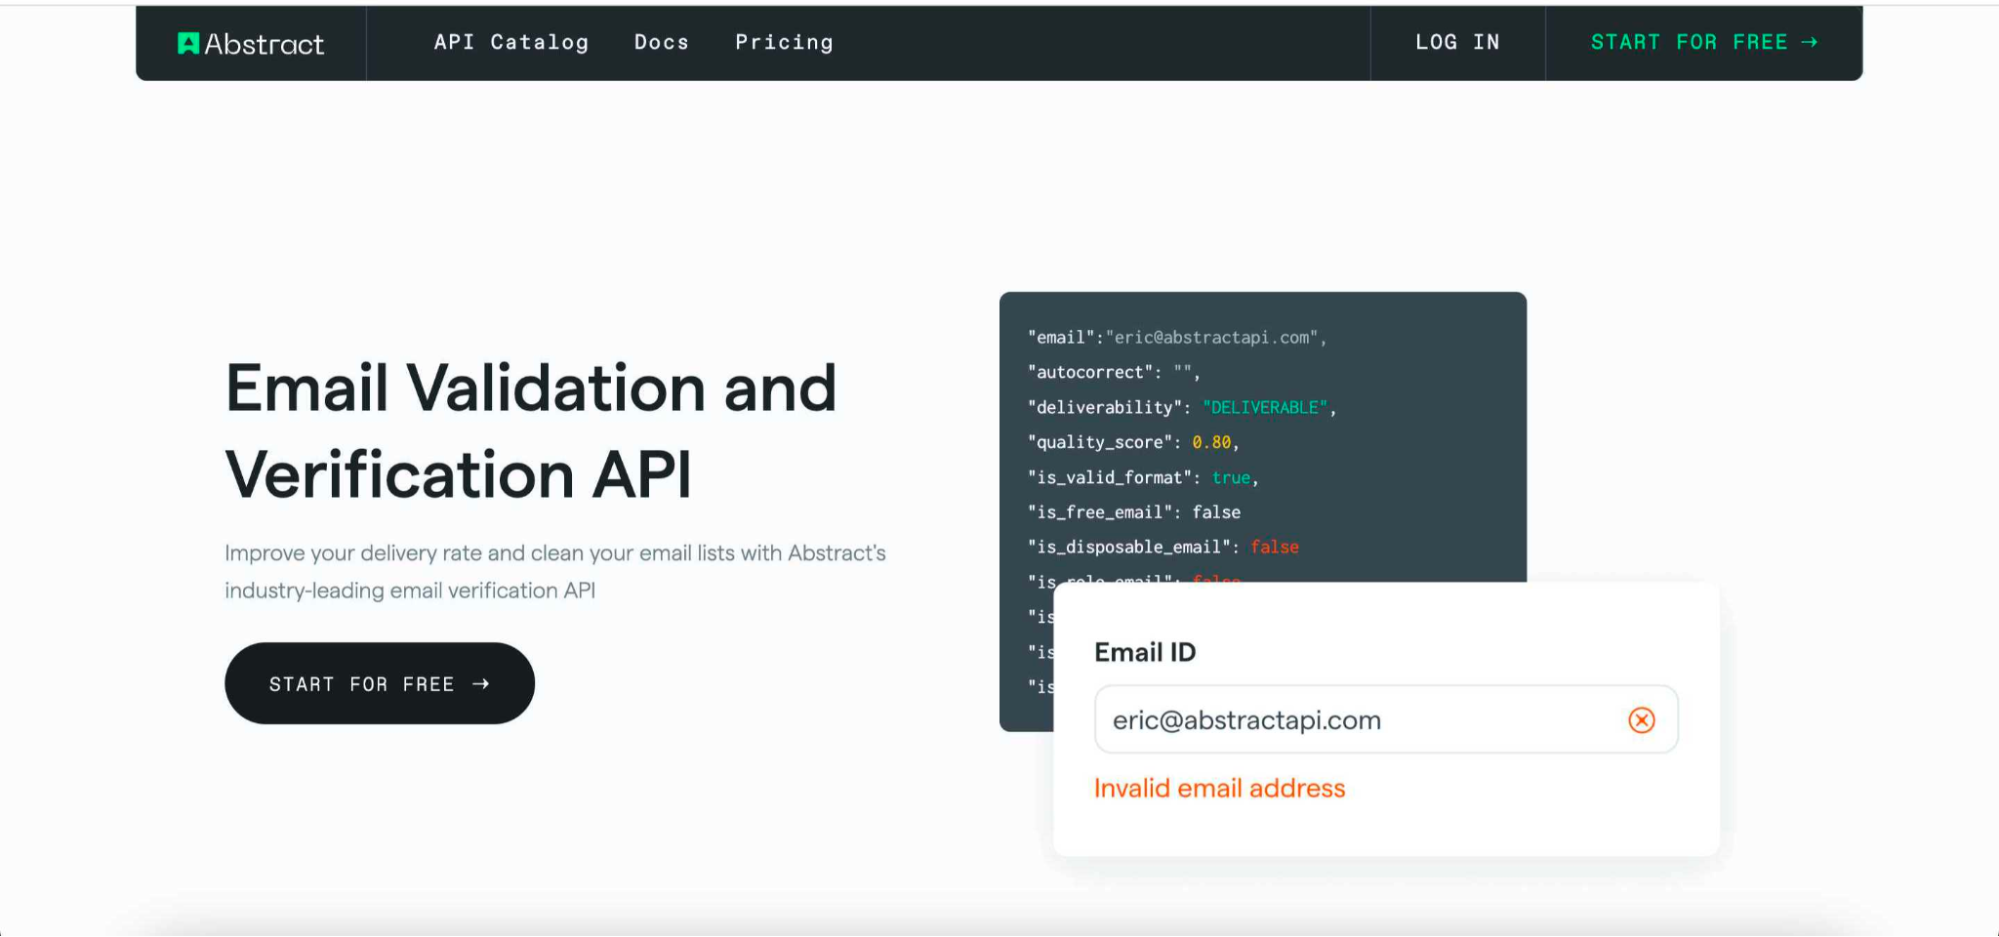Click the dark START FOR FREE hero button
Screen dimensions: 1999x937
[x=380, y=683]
